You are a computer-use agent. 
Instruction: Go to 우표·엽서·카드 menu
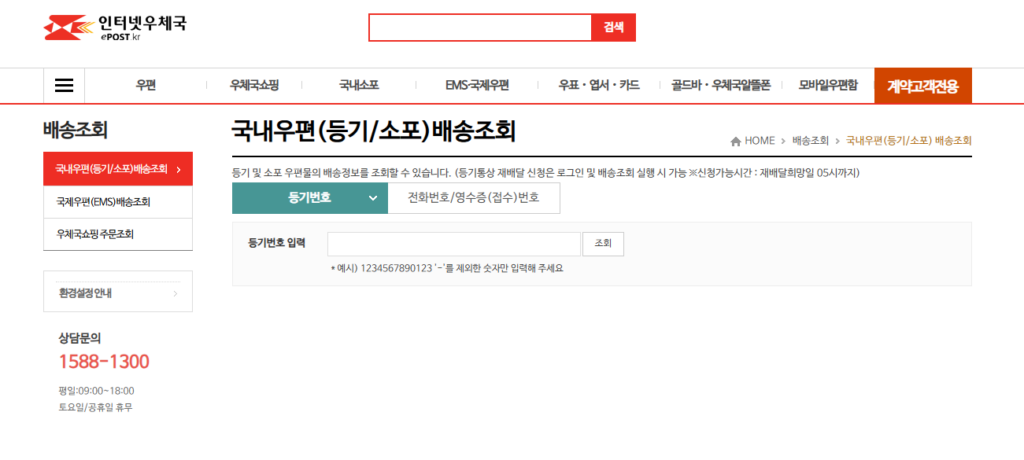pyautogui.click(x=599, y=86)
